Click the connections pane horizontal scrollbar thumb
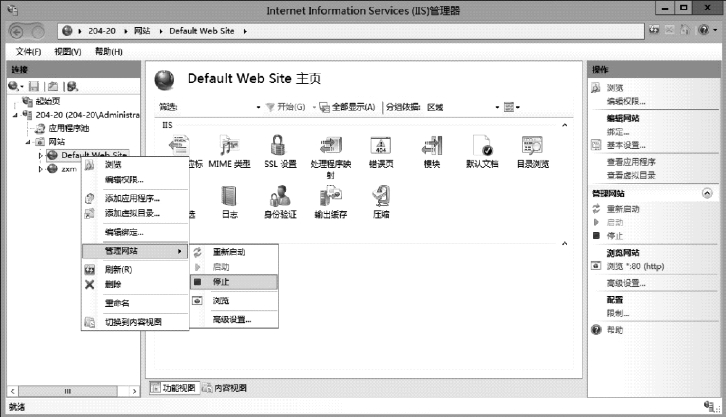The width and height of the screenshot is (726, 417). (x=68, y=391)
